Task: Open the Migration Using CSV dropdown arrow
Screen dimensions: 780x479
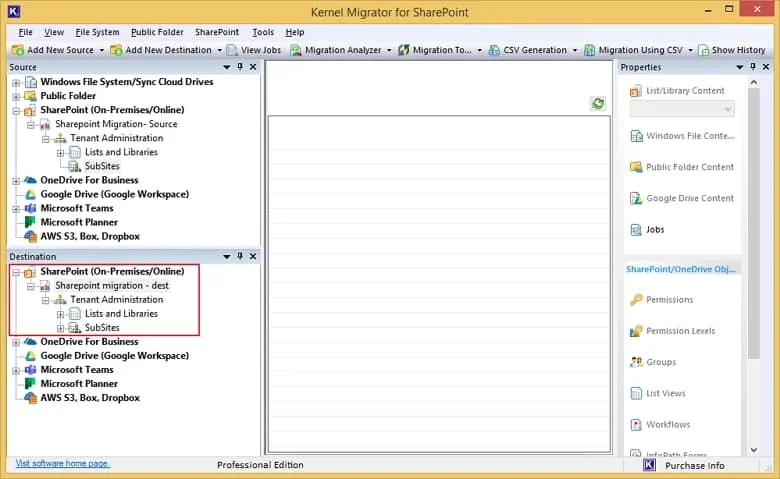Action: click(690, 50)
